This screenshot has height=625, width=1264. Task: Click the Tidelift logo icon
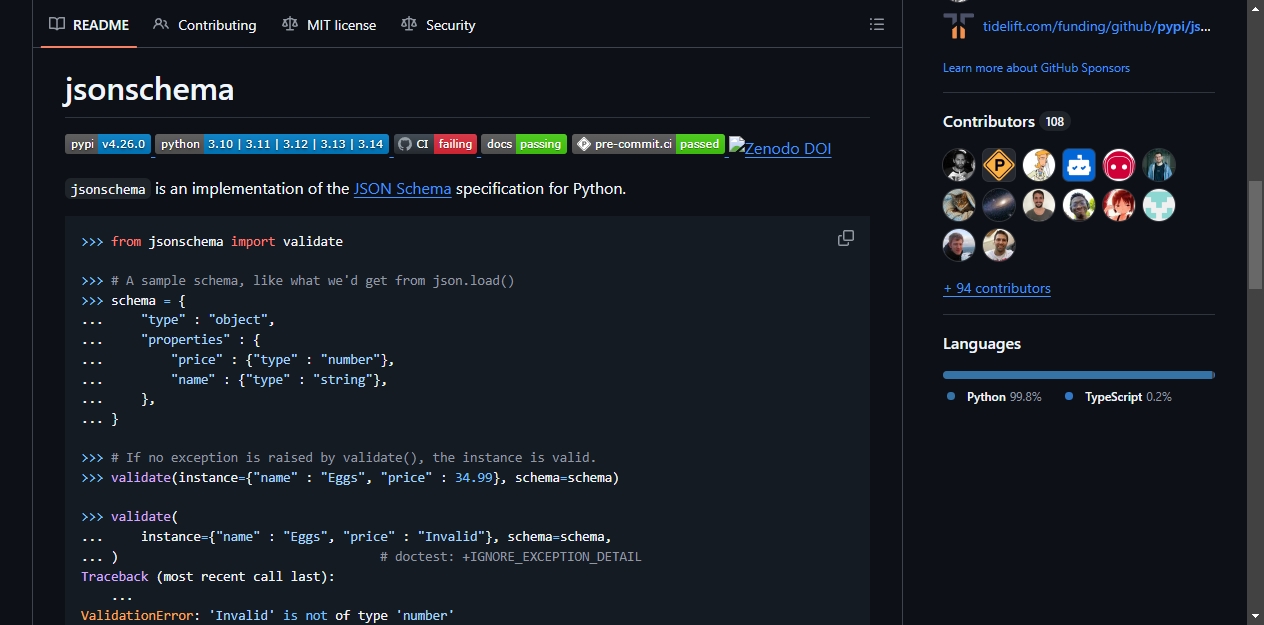point(958,26)
